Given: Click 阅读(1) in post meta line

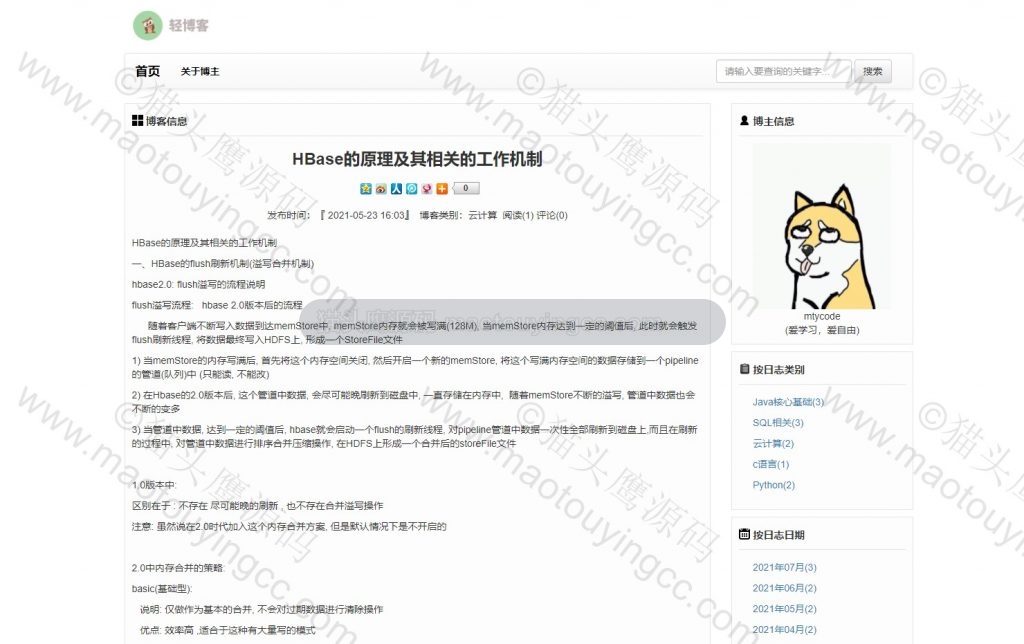Looking at the screenshot, I should pos(518,216).
